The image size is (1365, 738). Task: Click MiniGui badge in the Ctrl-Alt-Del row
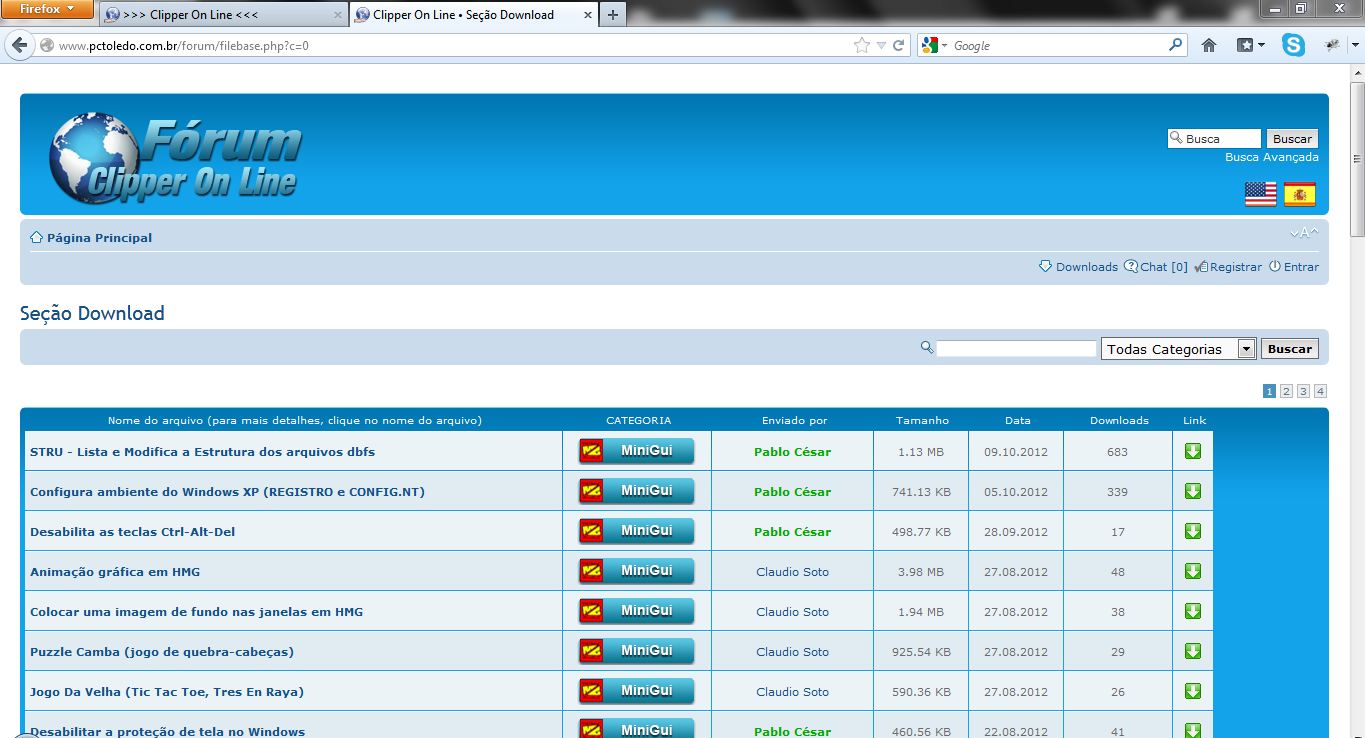pos(637,531)
